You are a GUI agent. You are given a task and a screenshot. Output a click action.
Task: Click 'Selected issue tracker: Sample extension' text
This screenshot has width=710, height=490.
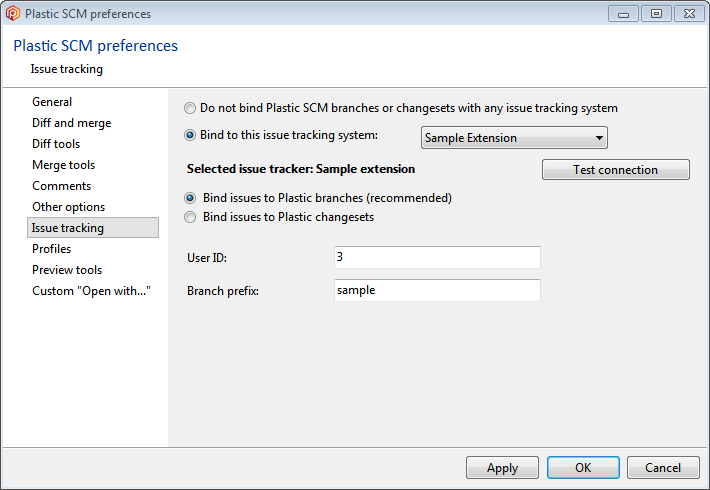[x=301, y=169]
